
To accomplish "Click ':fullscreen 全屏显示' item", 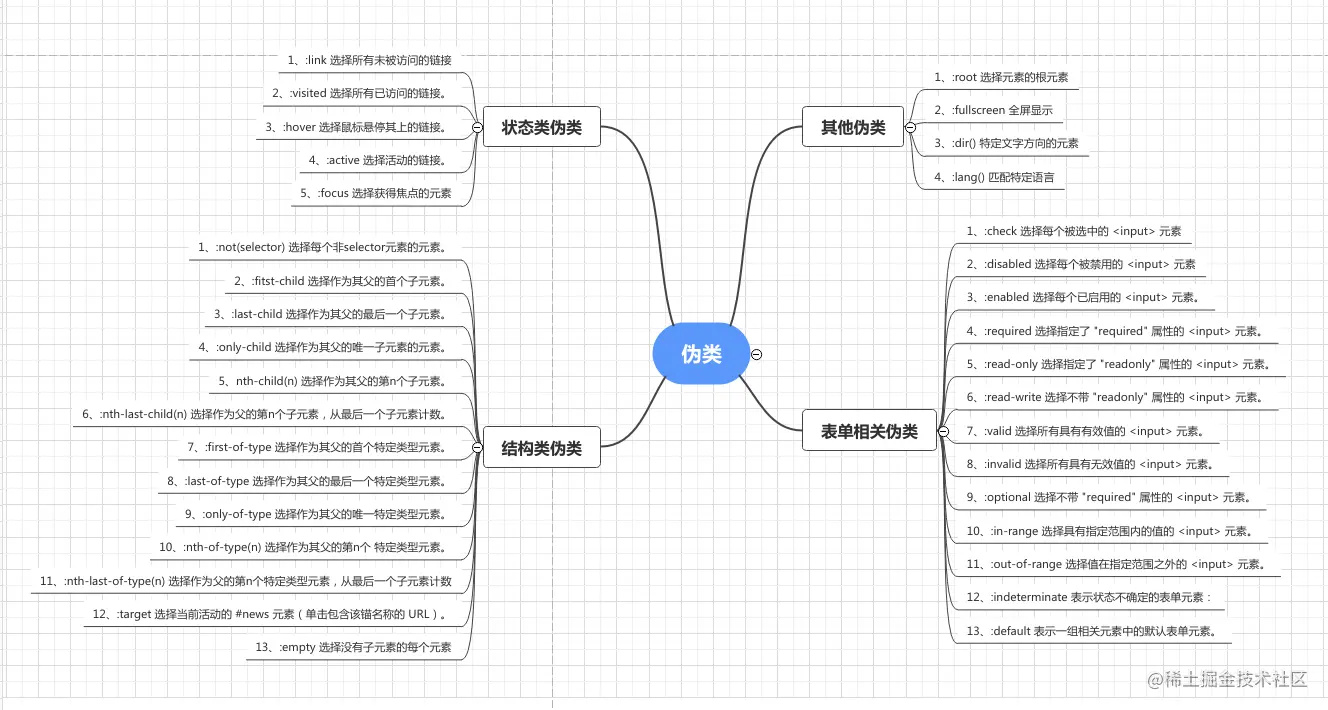I will click(x=993, y=110).
